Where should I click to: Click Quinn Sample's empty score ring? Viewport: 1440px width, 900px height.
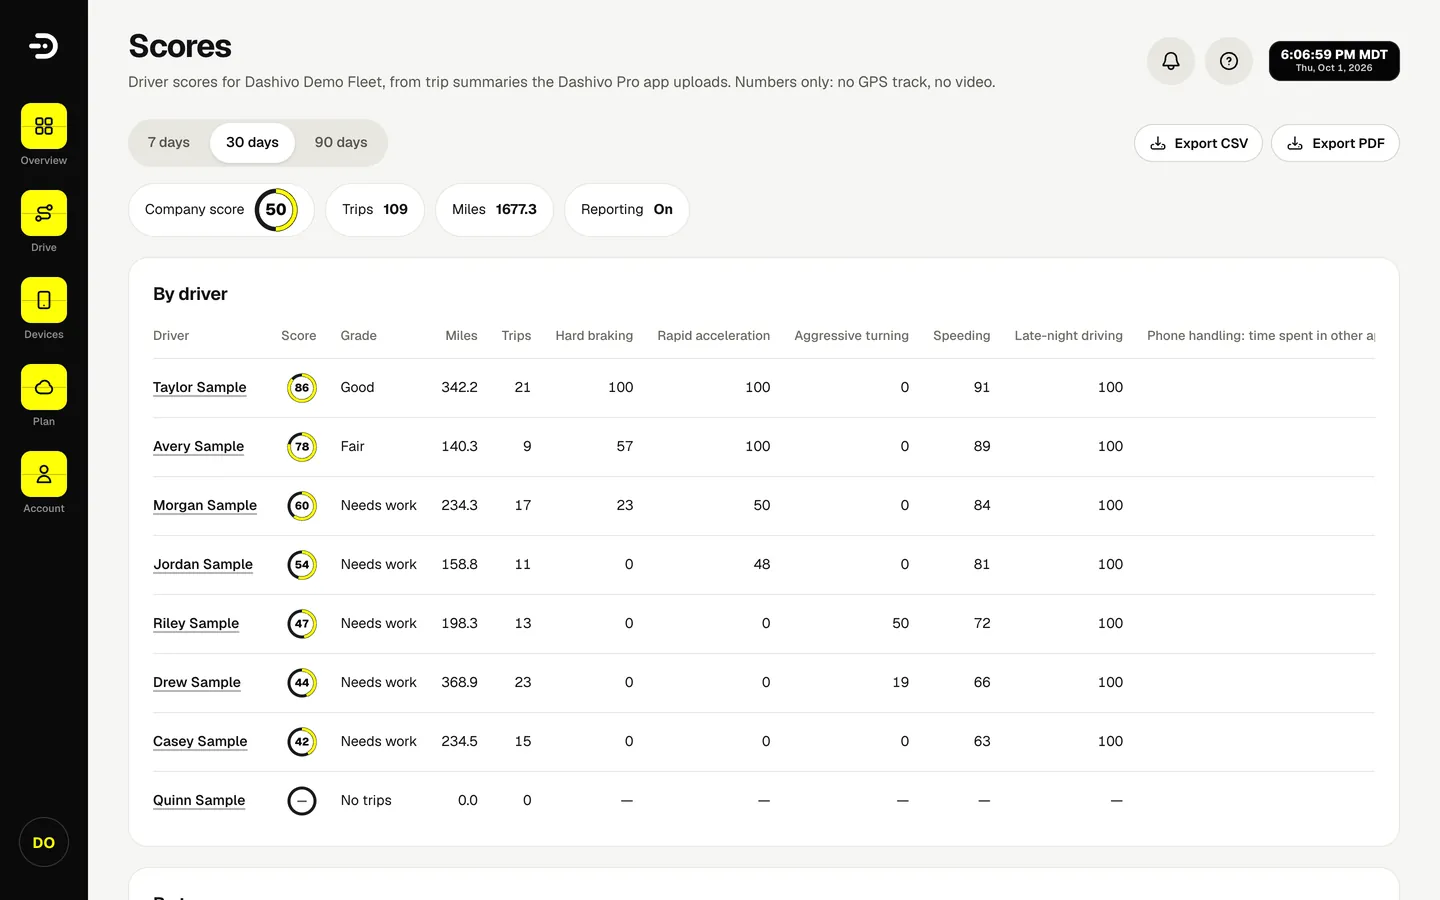(302, 801)
